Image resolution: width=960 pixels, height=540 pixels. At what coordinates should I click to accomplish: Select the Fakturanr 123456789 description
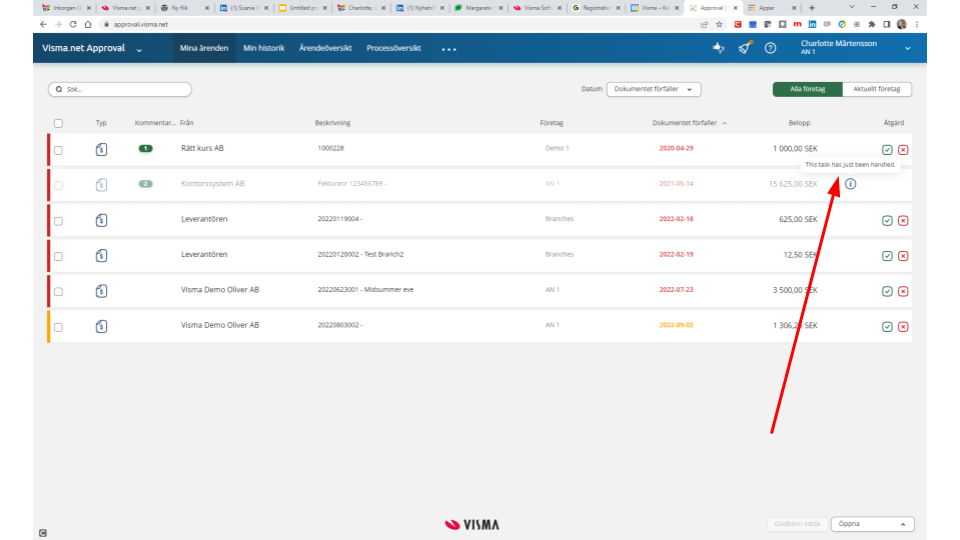click(x=351, y=184)
